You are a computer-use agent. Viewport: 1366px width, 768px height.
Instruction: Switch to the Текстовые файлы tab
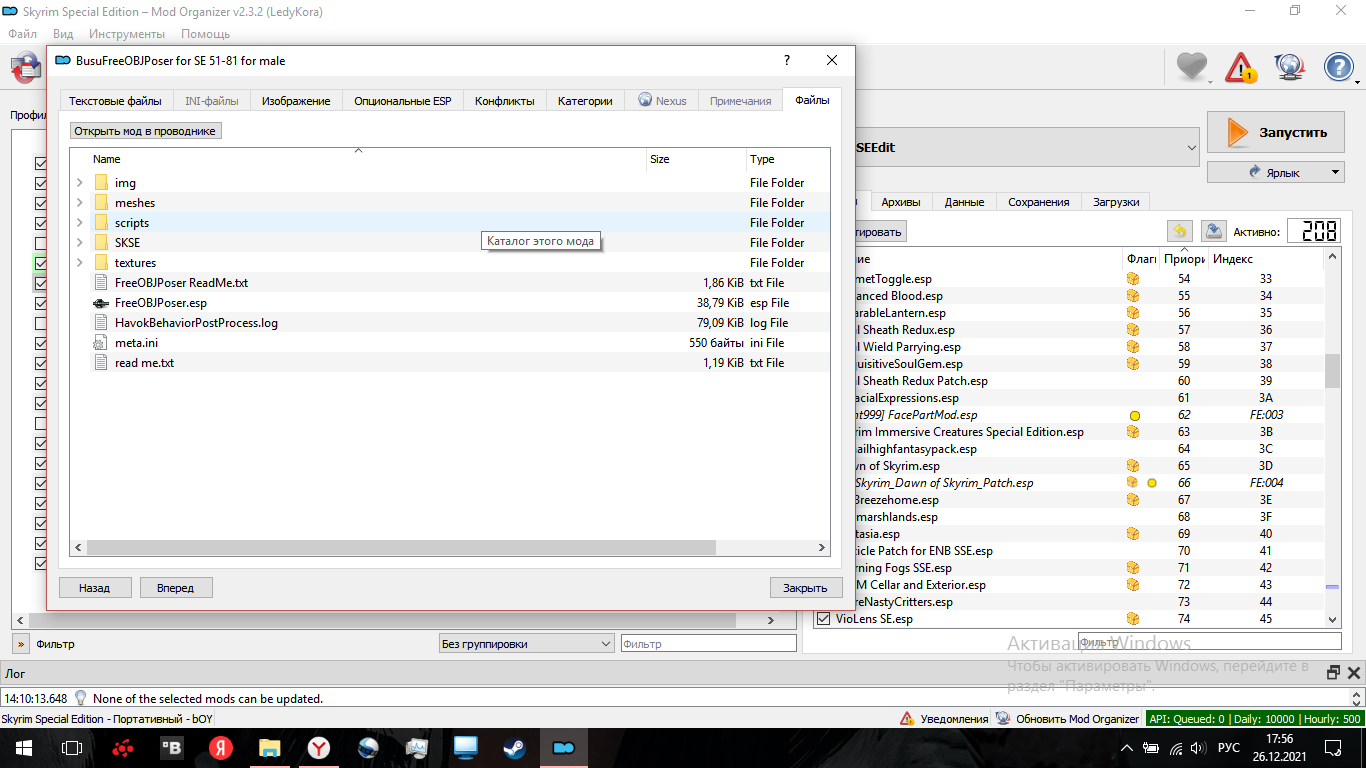pos(115,101)
